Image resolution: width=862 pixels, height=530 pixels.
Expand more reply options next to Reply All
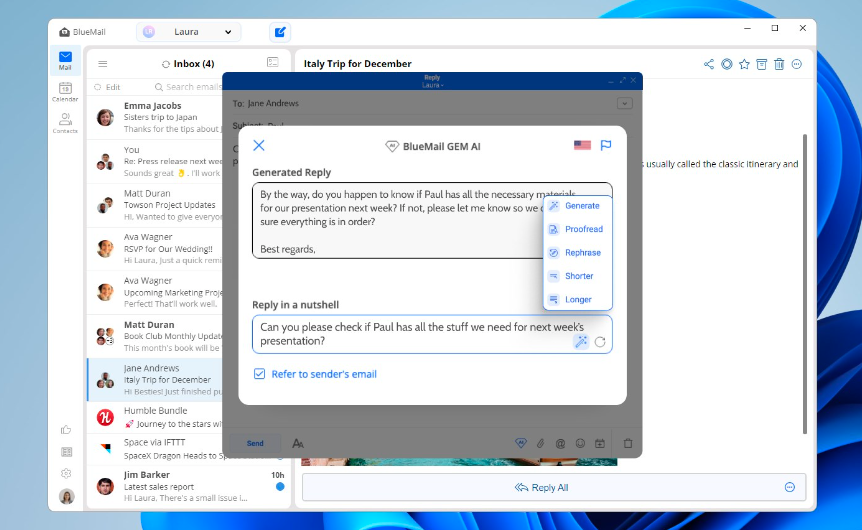789,487
